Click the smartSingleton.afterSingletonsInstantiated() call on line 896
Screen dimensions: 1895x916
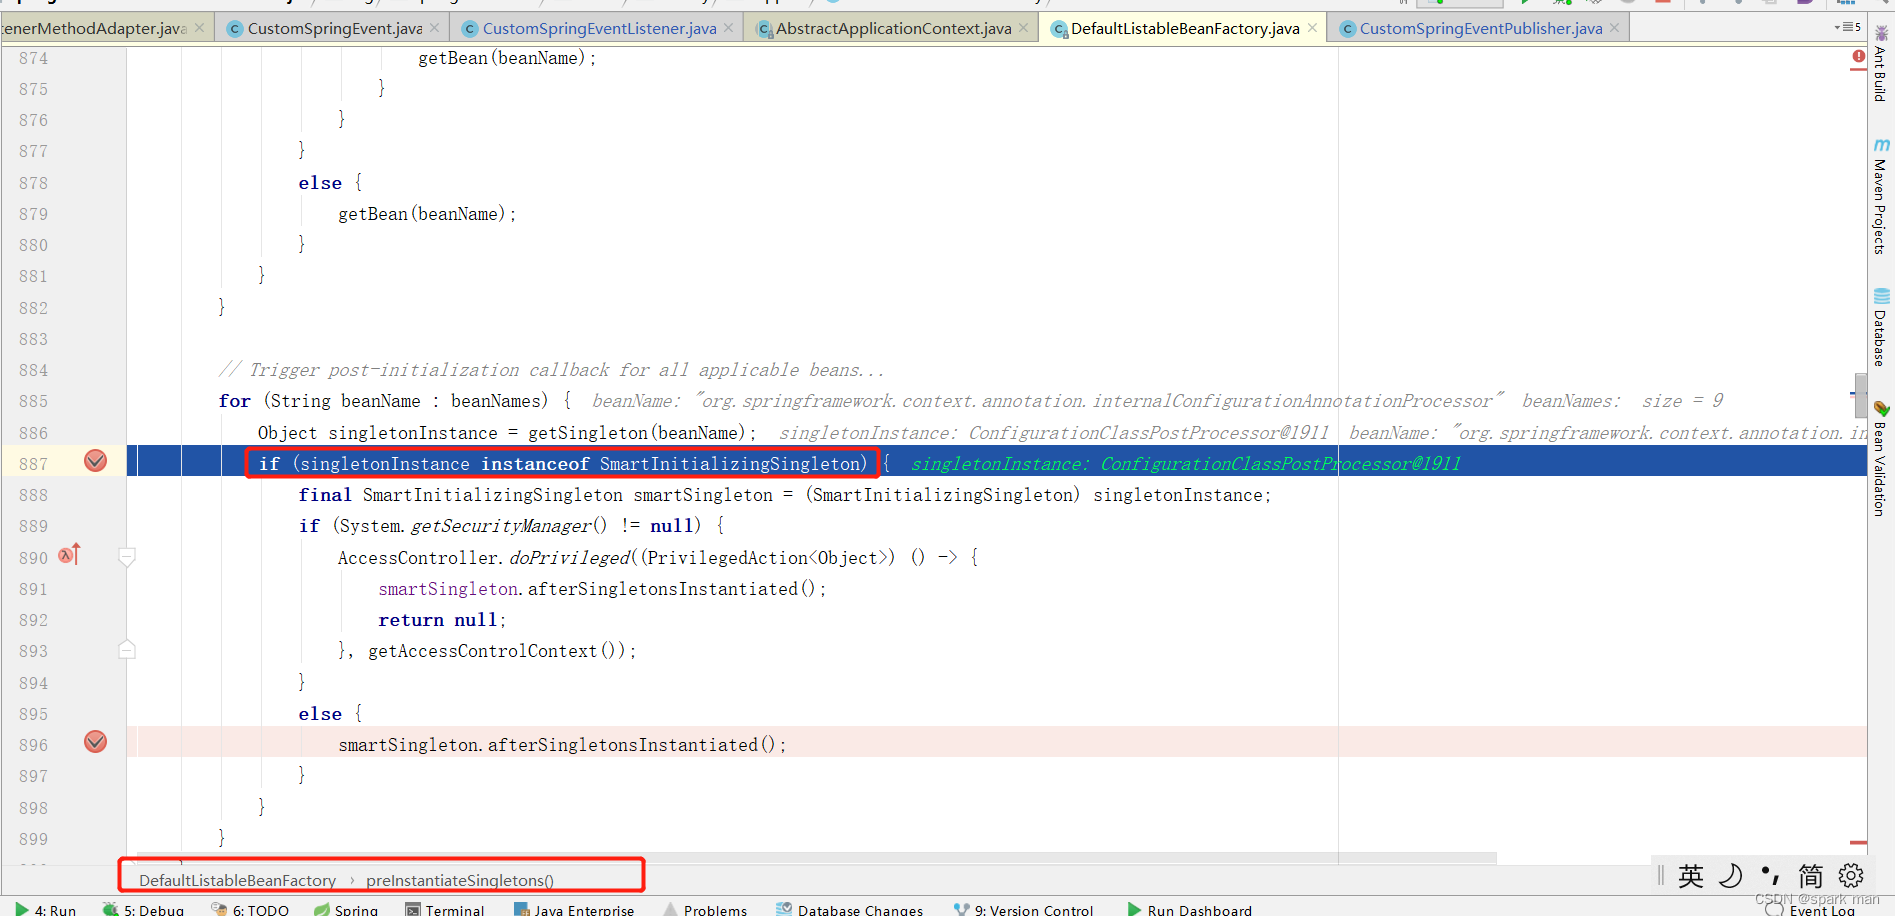coord(562,745)
